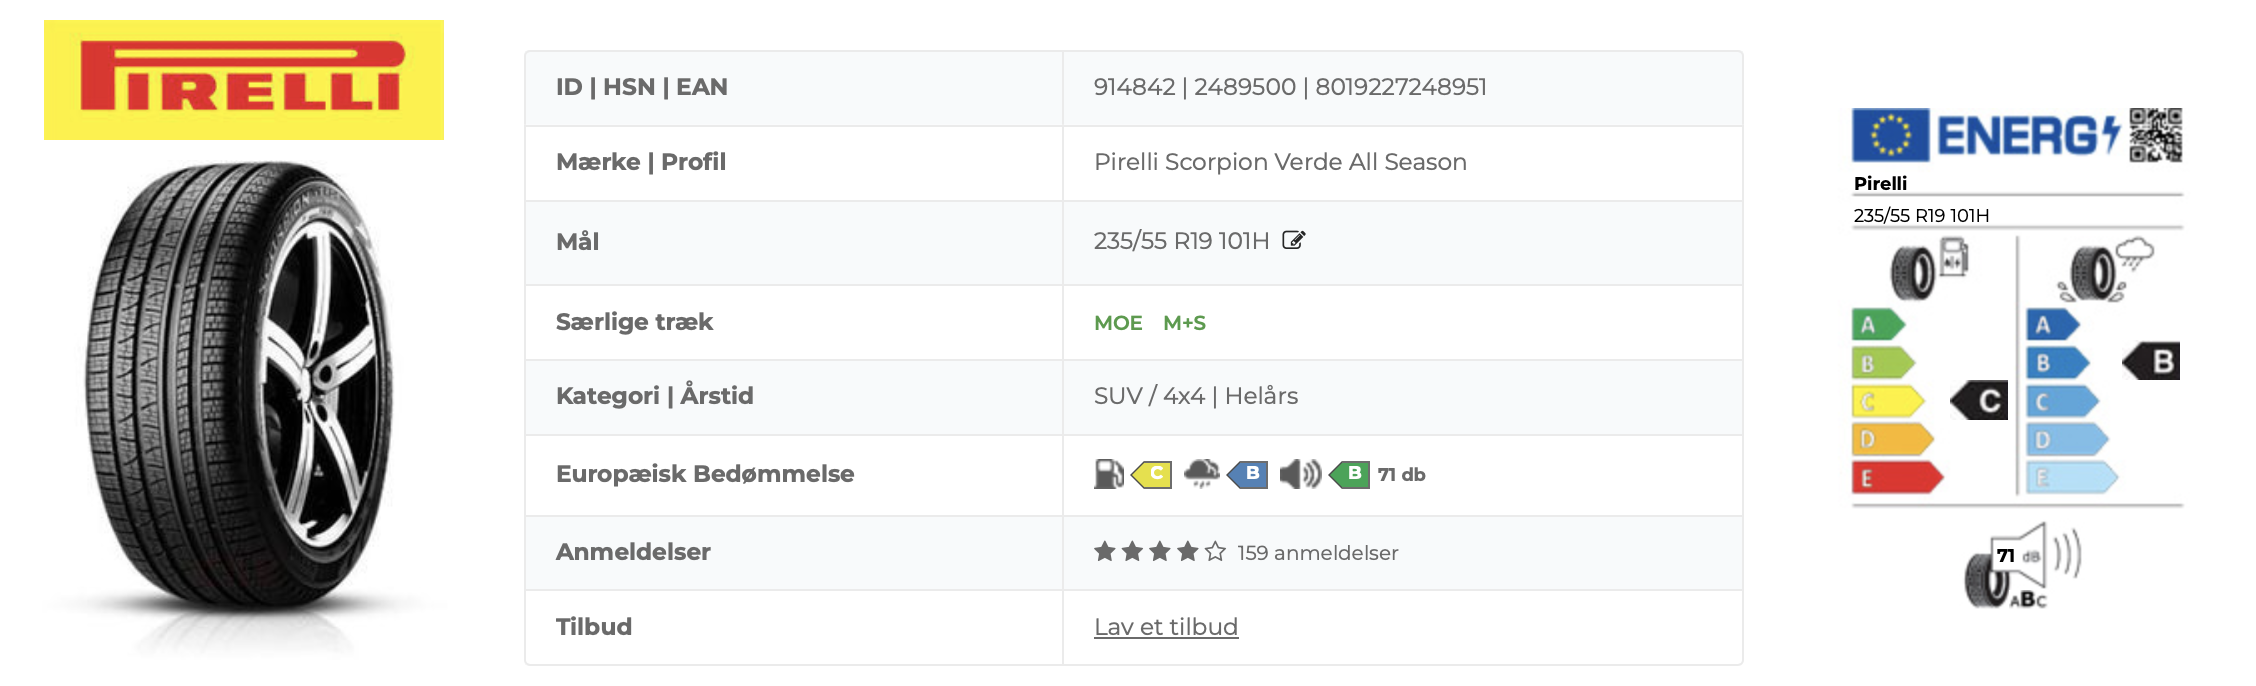The image size is (2256, 686).
Task: Click the edit icon beside 235/55 R19 101H
Action: point(1294,240)
